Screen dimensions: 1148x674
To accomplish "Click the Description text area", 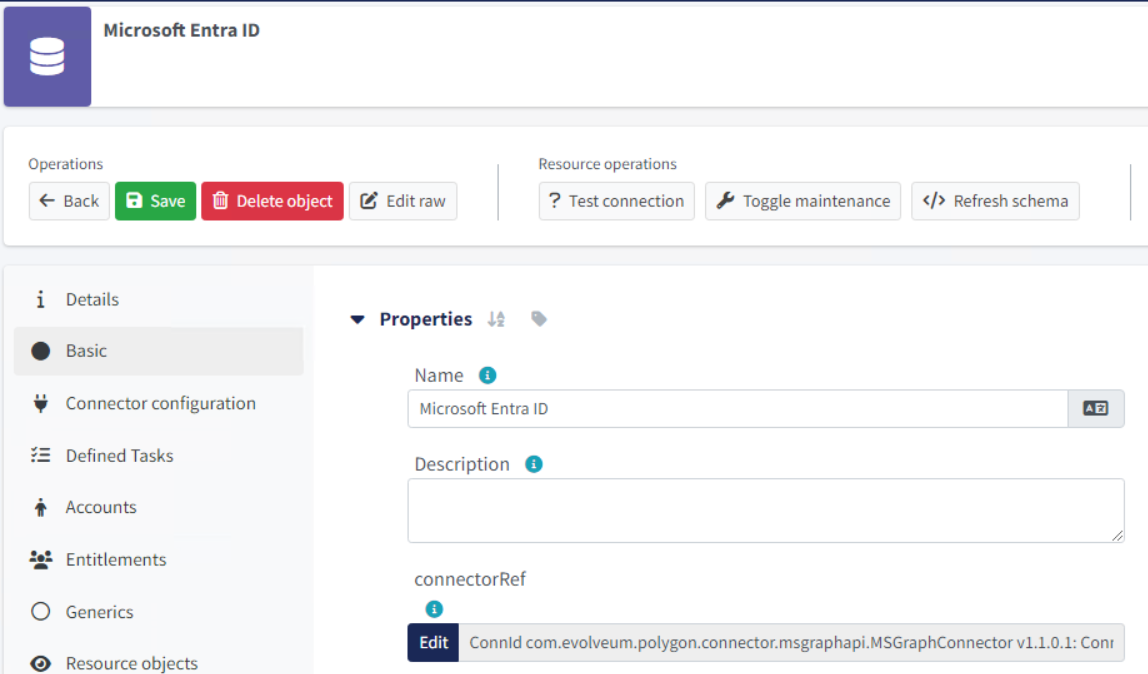I will tap(766, 511).
